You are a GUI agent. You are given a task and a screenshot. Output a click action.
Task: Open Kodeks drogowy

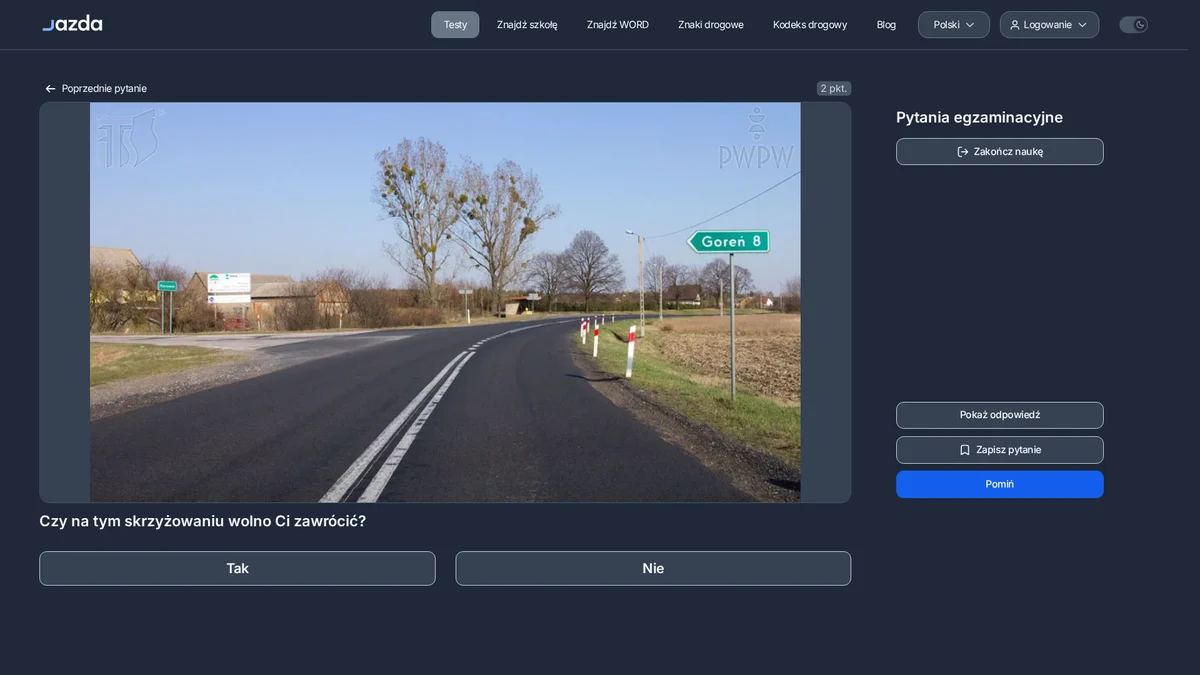point(810,25)
